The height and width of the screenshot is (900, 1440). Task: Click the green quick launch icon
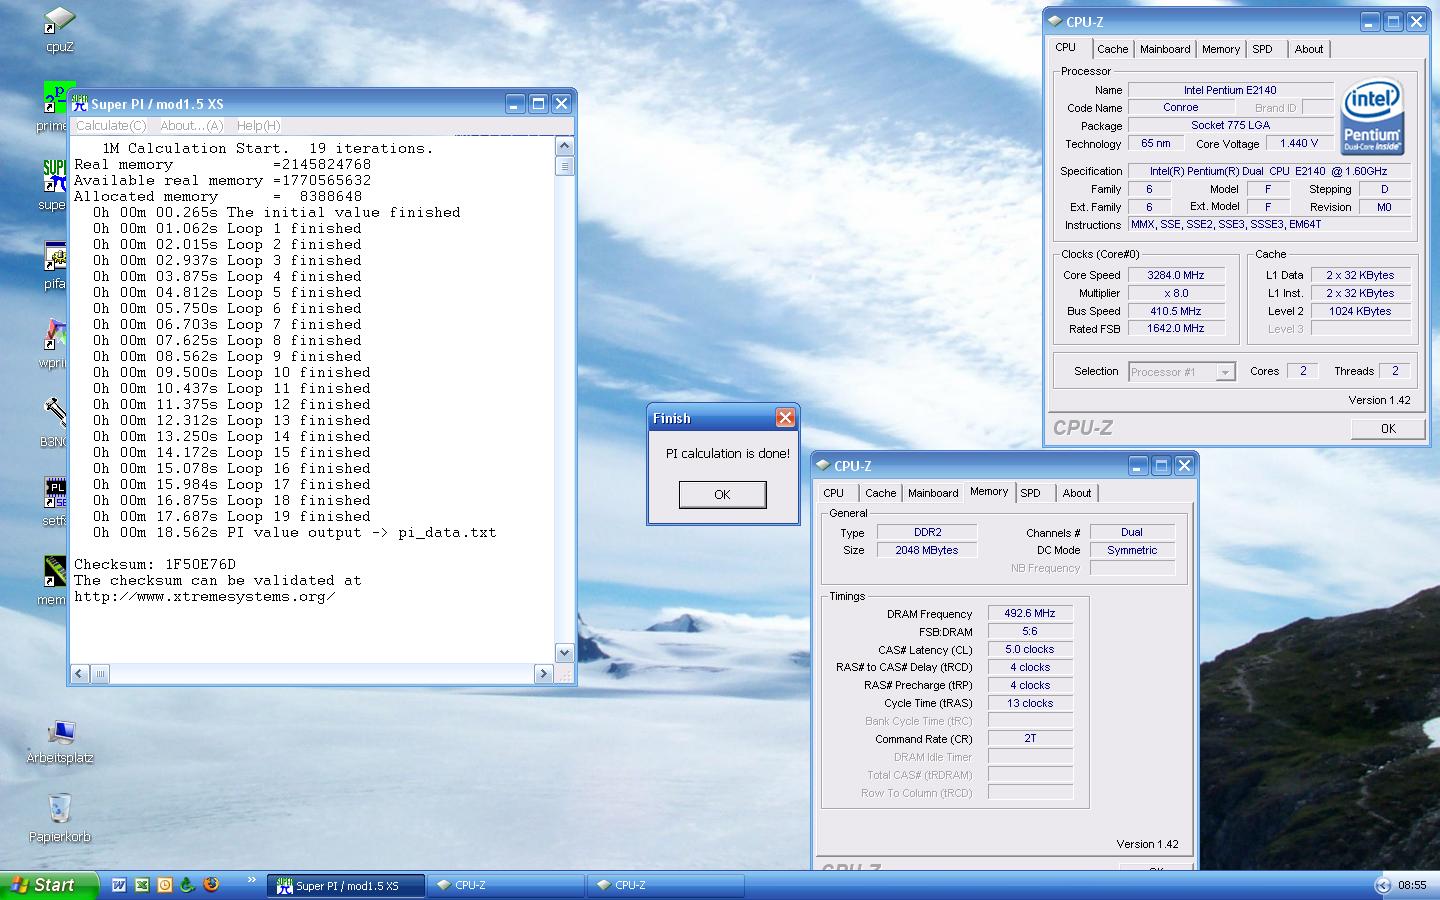point(187,885)
